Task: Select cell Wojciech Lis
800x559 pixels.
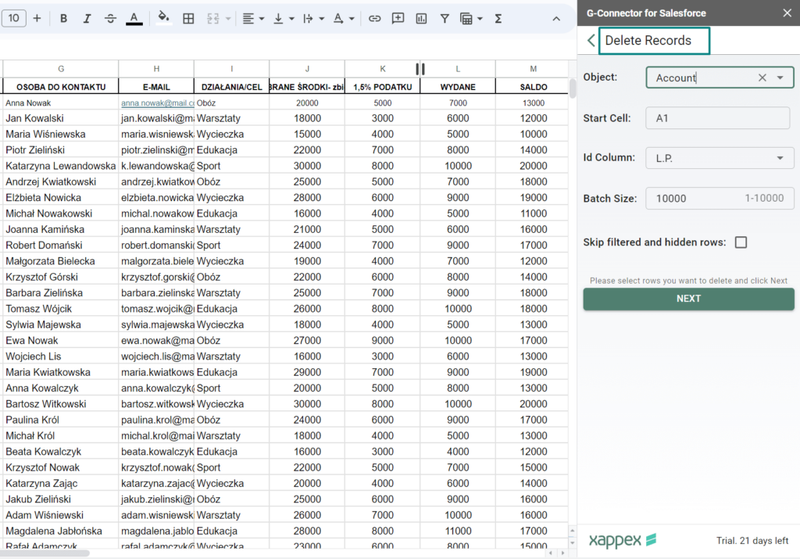Action: [61, 356]
